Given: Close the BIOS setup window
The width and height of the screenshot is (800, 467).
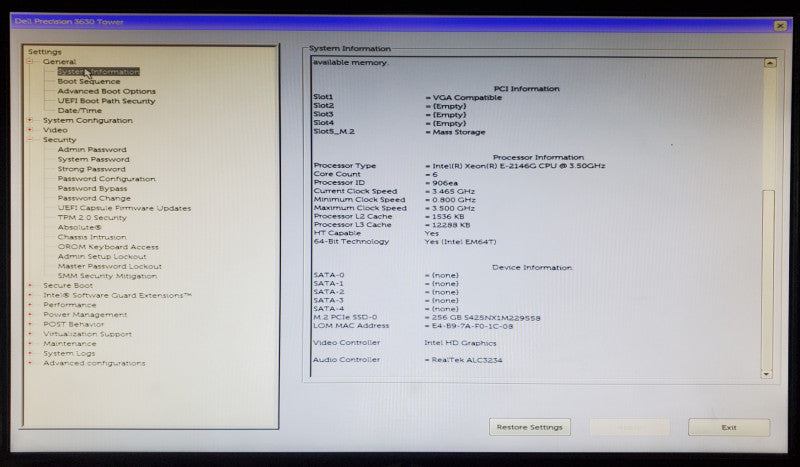Looking at the screenshot, I should pyautogui.click(x=780, y=26).
